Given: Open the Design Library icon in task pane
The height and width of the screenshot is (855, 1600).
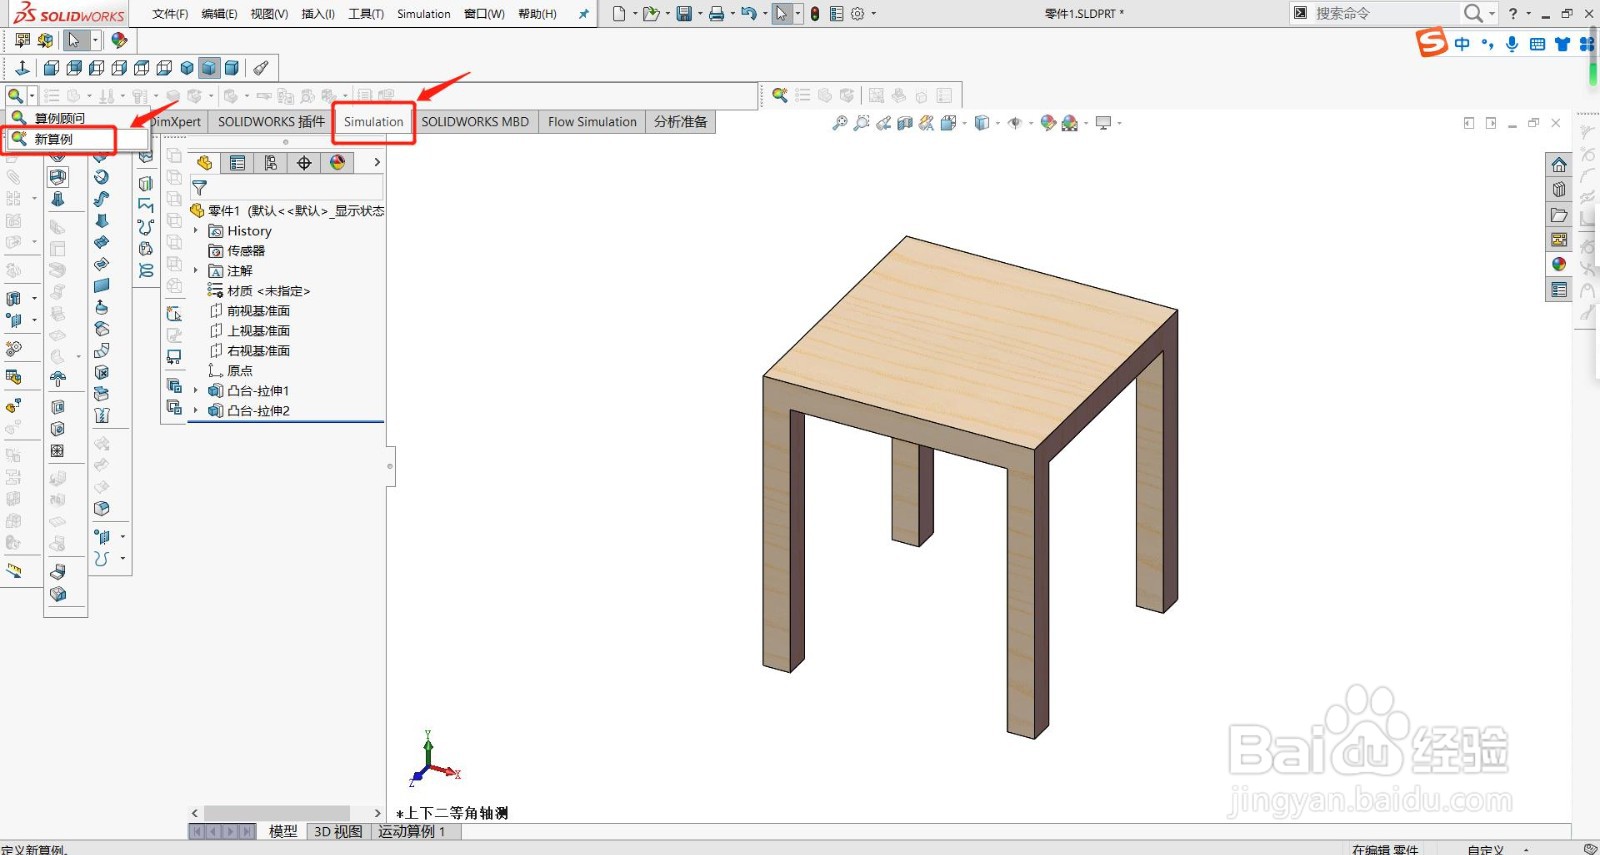Looking at the screenshot, I should 1559,190.
